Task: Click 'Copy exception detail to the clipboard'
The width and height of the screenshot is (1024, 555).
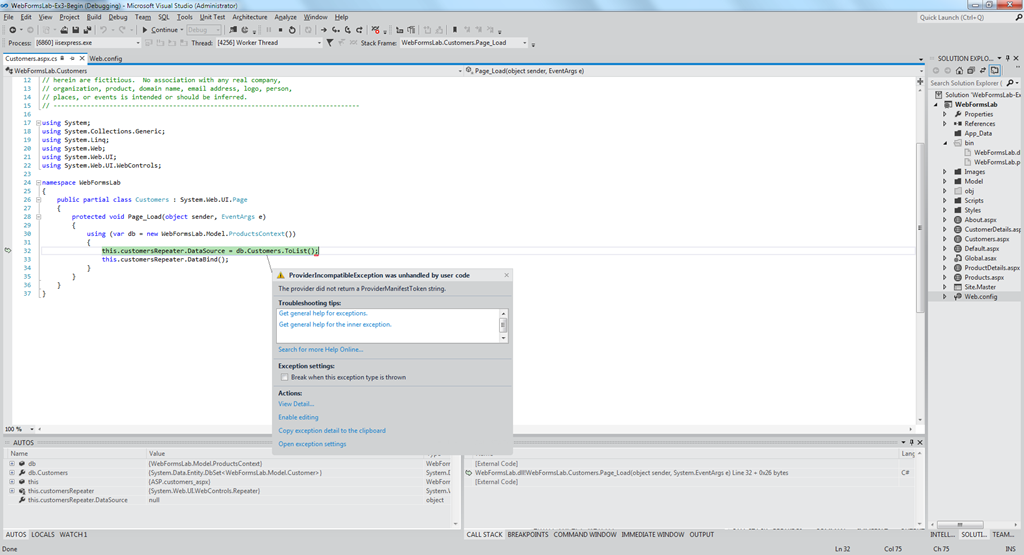Action: tap(331, 431)
